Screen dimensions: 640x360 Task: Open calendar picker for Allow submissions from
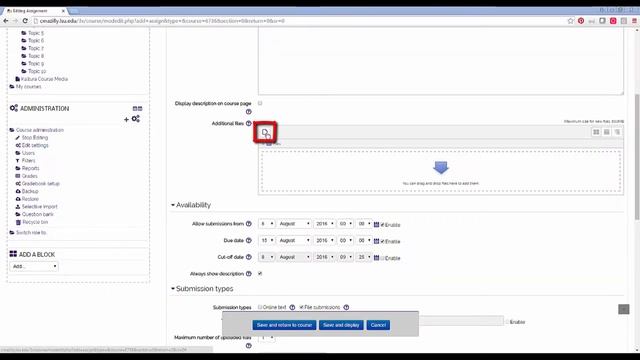click(x=376, y=224)
